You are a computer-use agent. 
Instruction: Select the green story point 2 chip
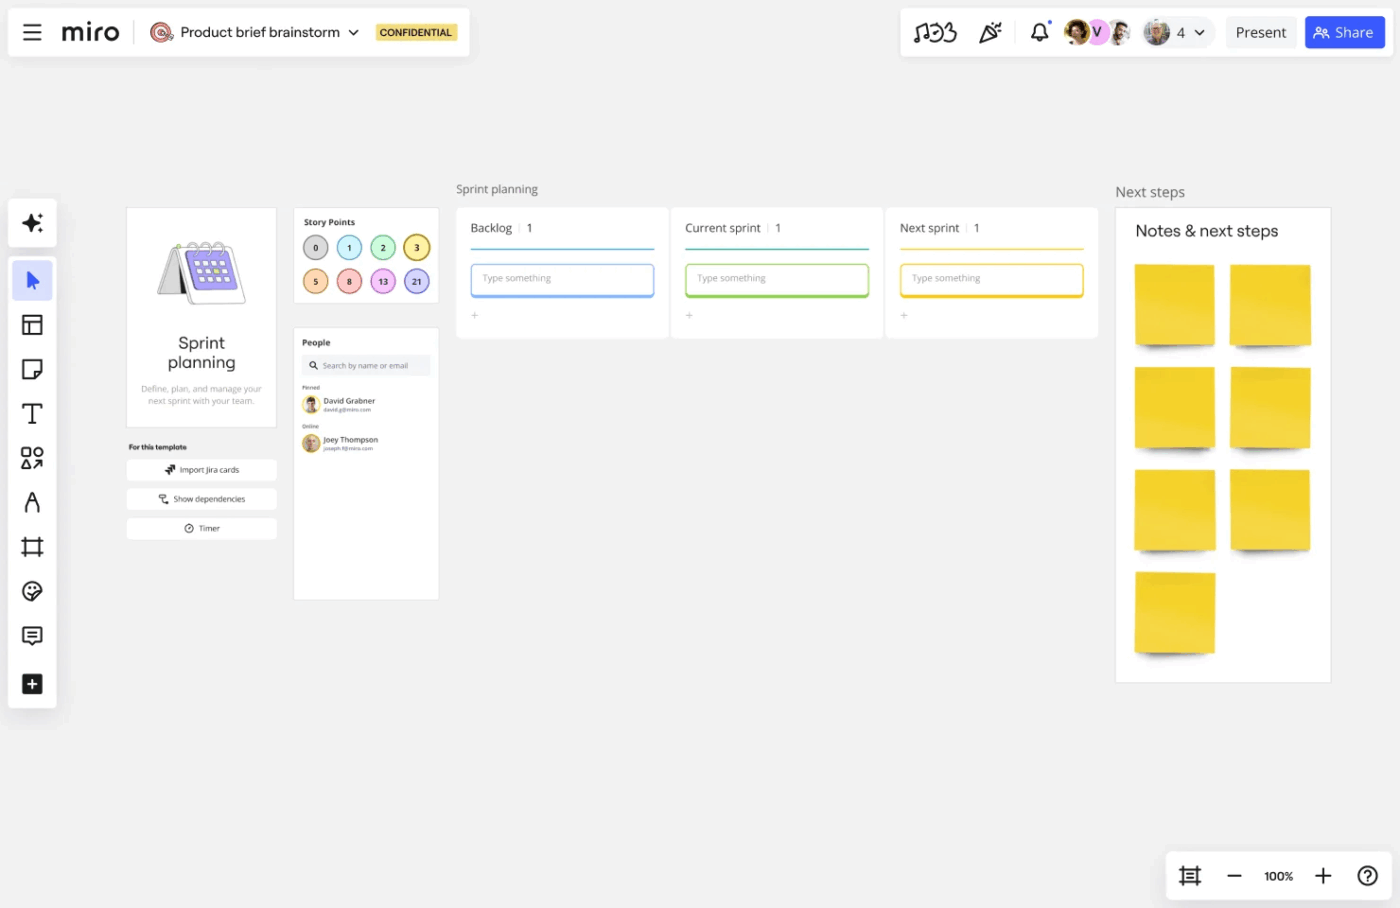coord(383,247)
